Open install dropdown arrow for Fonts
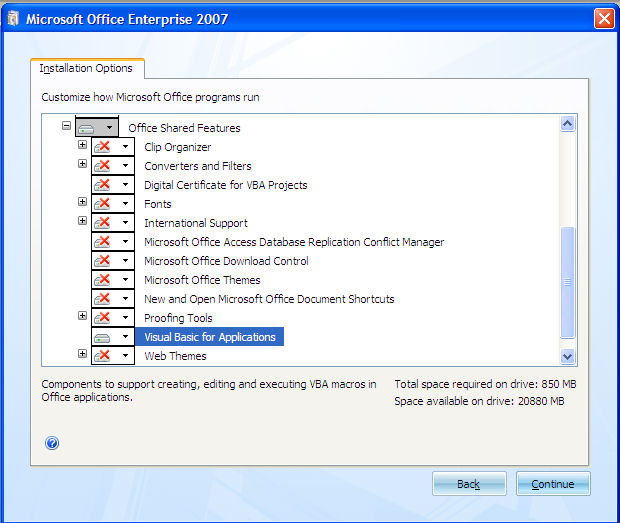This screenshot has height=523, width=620. point(125,204)
